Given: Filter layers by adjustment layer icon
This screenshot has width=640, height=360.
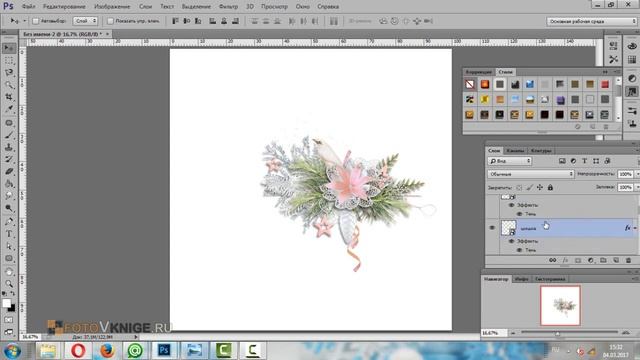Looking at the screenshot, I should pos(573,161).
